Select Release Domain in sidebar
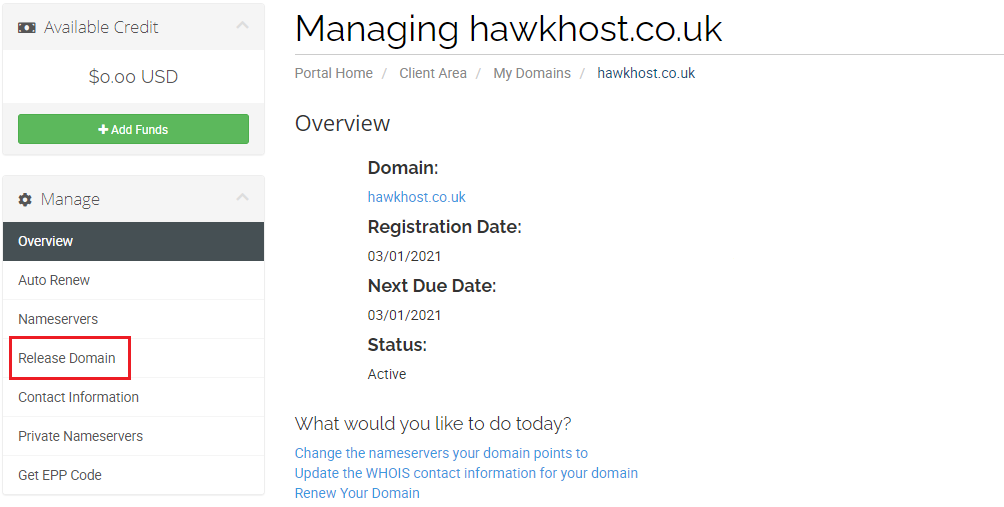Image resolution: width=1004 pixels, height=507 pixels. pos(67,358)
